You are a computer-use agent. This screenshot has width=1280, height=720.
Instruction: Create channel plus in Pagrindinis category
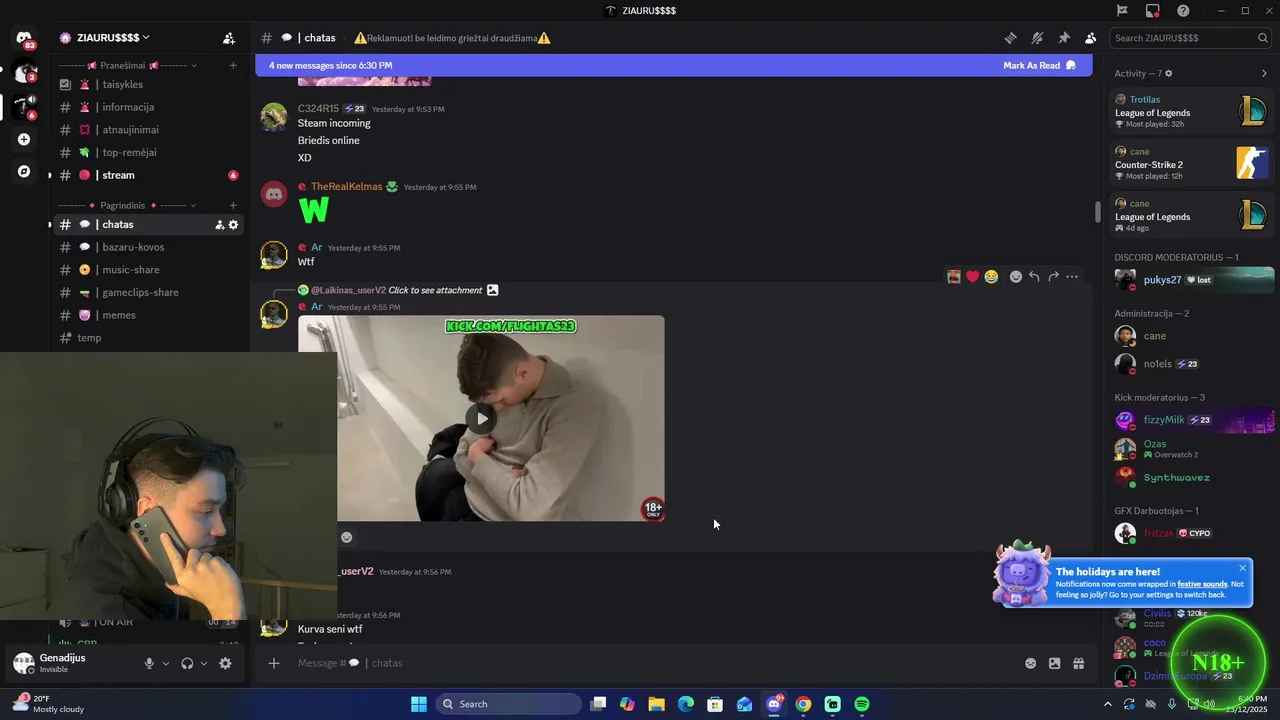click(233, 205)
